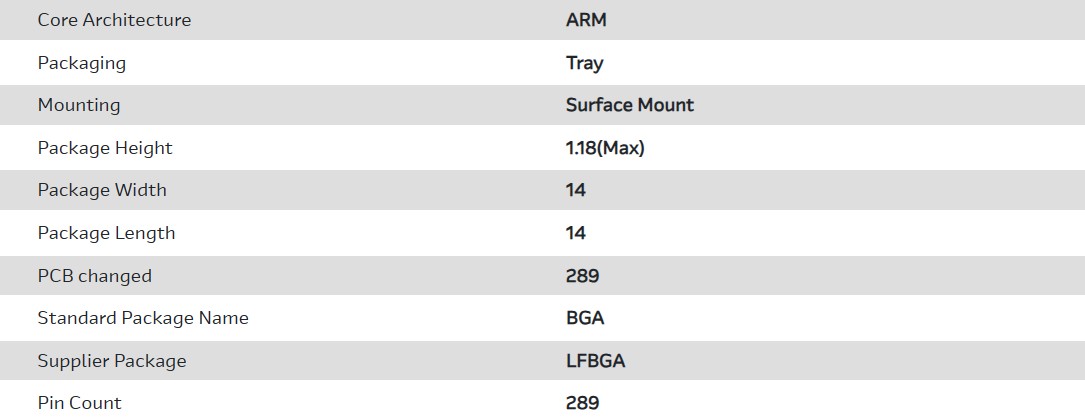This screenshot has width=1085, height=419.
Task: Select the Tray packaging value
Action: (x=585, y=63)
